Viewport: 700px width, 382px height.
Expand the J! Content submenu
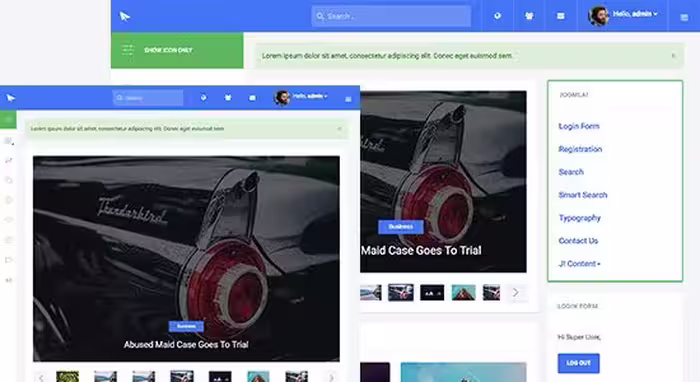pos(579,264)
